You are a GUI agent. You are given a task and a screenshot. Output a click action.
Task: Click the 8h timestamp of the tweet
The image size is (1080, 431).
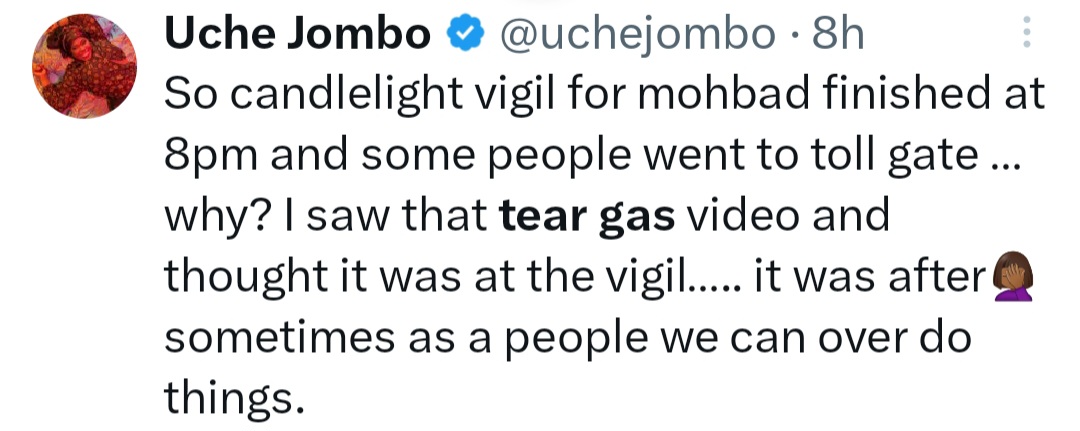(838, 37)
